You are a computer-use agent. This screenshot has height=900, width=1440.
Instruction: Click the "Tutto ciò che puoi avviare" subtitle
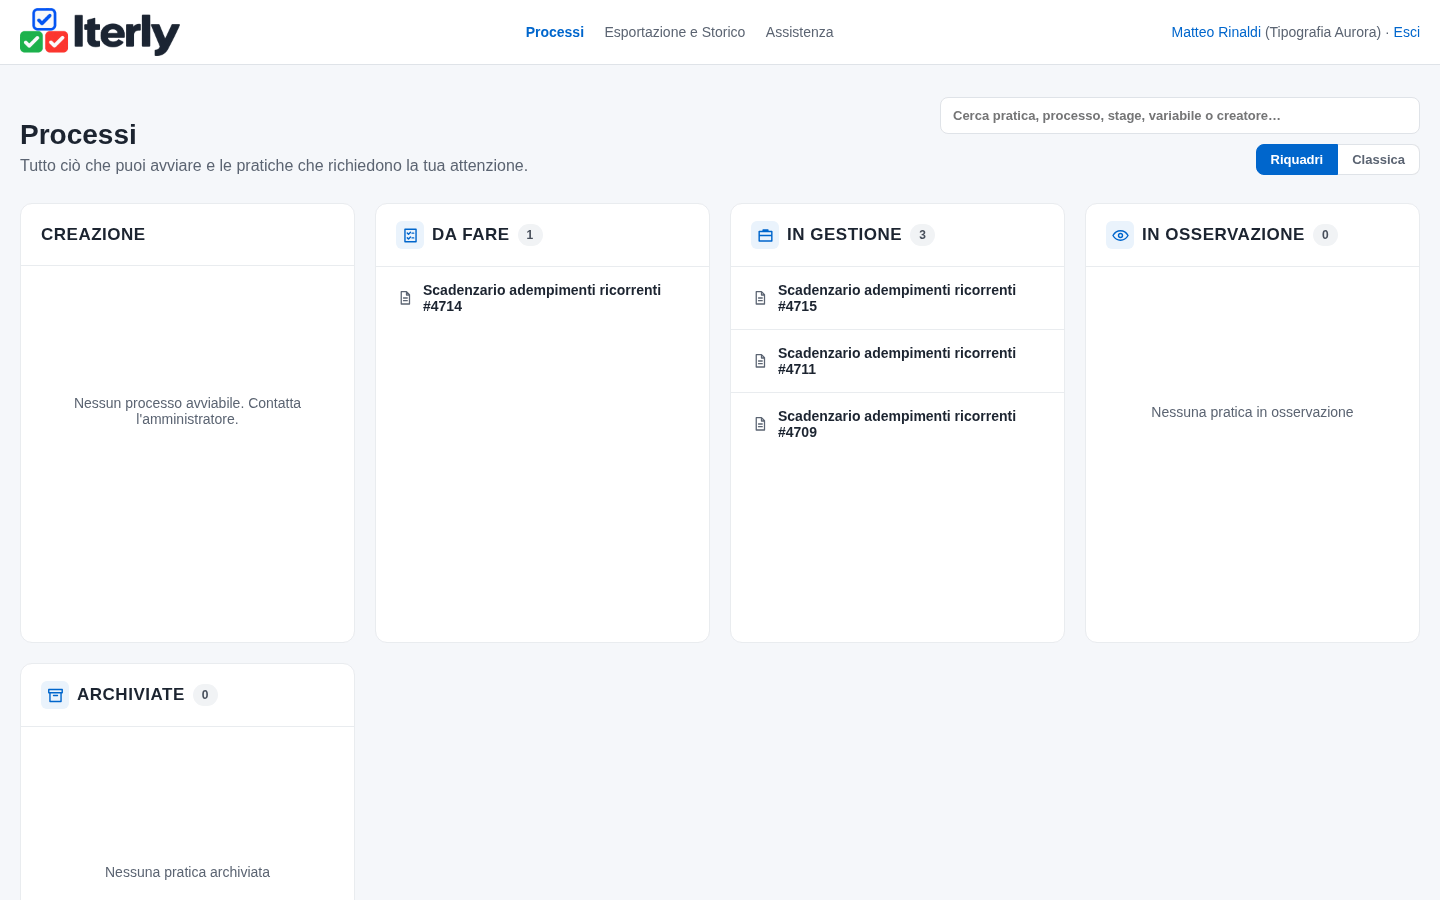pos(274,166)
